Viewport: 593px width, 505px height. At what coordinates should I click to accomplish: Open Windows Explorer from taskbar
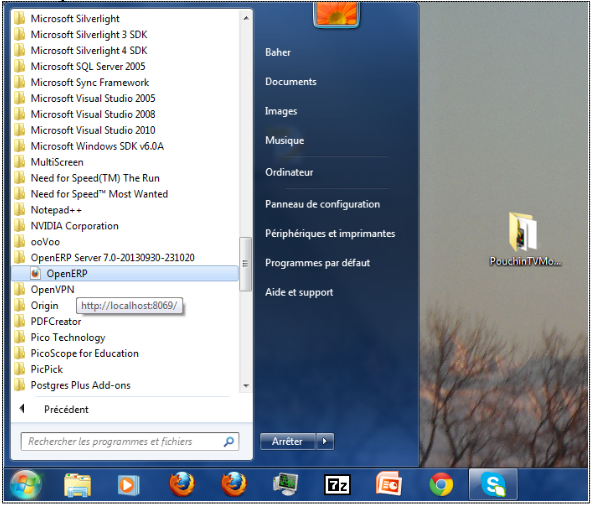(x=77, y=485)
